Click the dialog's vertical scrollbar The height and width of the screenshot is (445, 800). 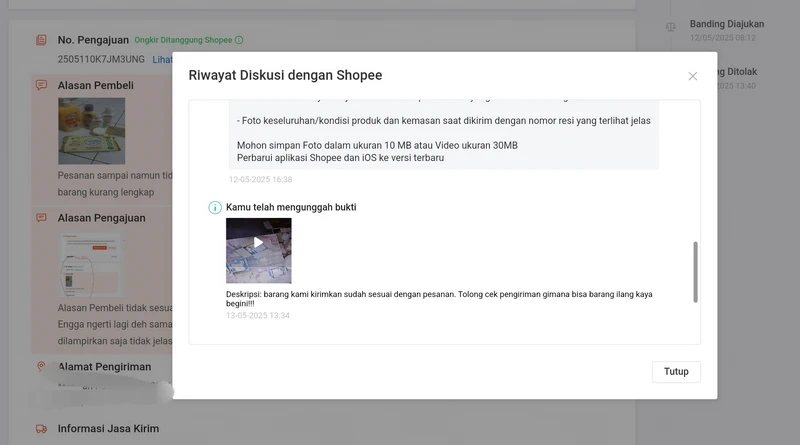[x=695, y=272]
